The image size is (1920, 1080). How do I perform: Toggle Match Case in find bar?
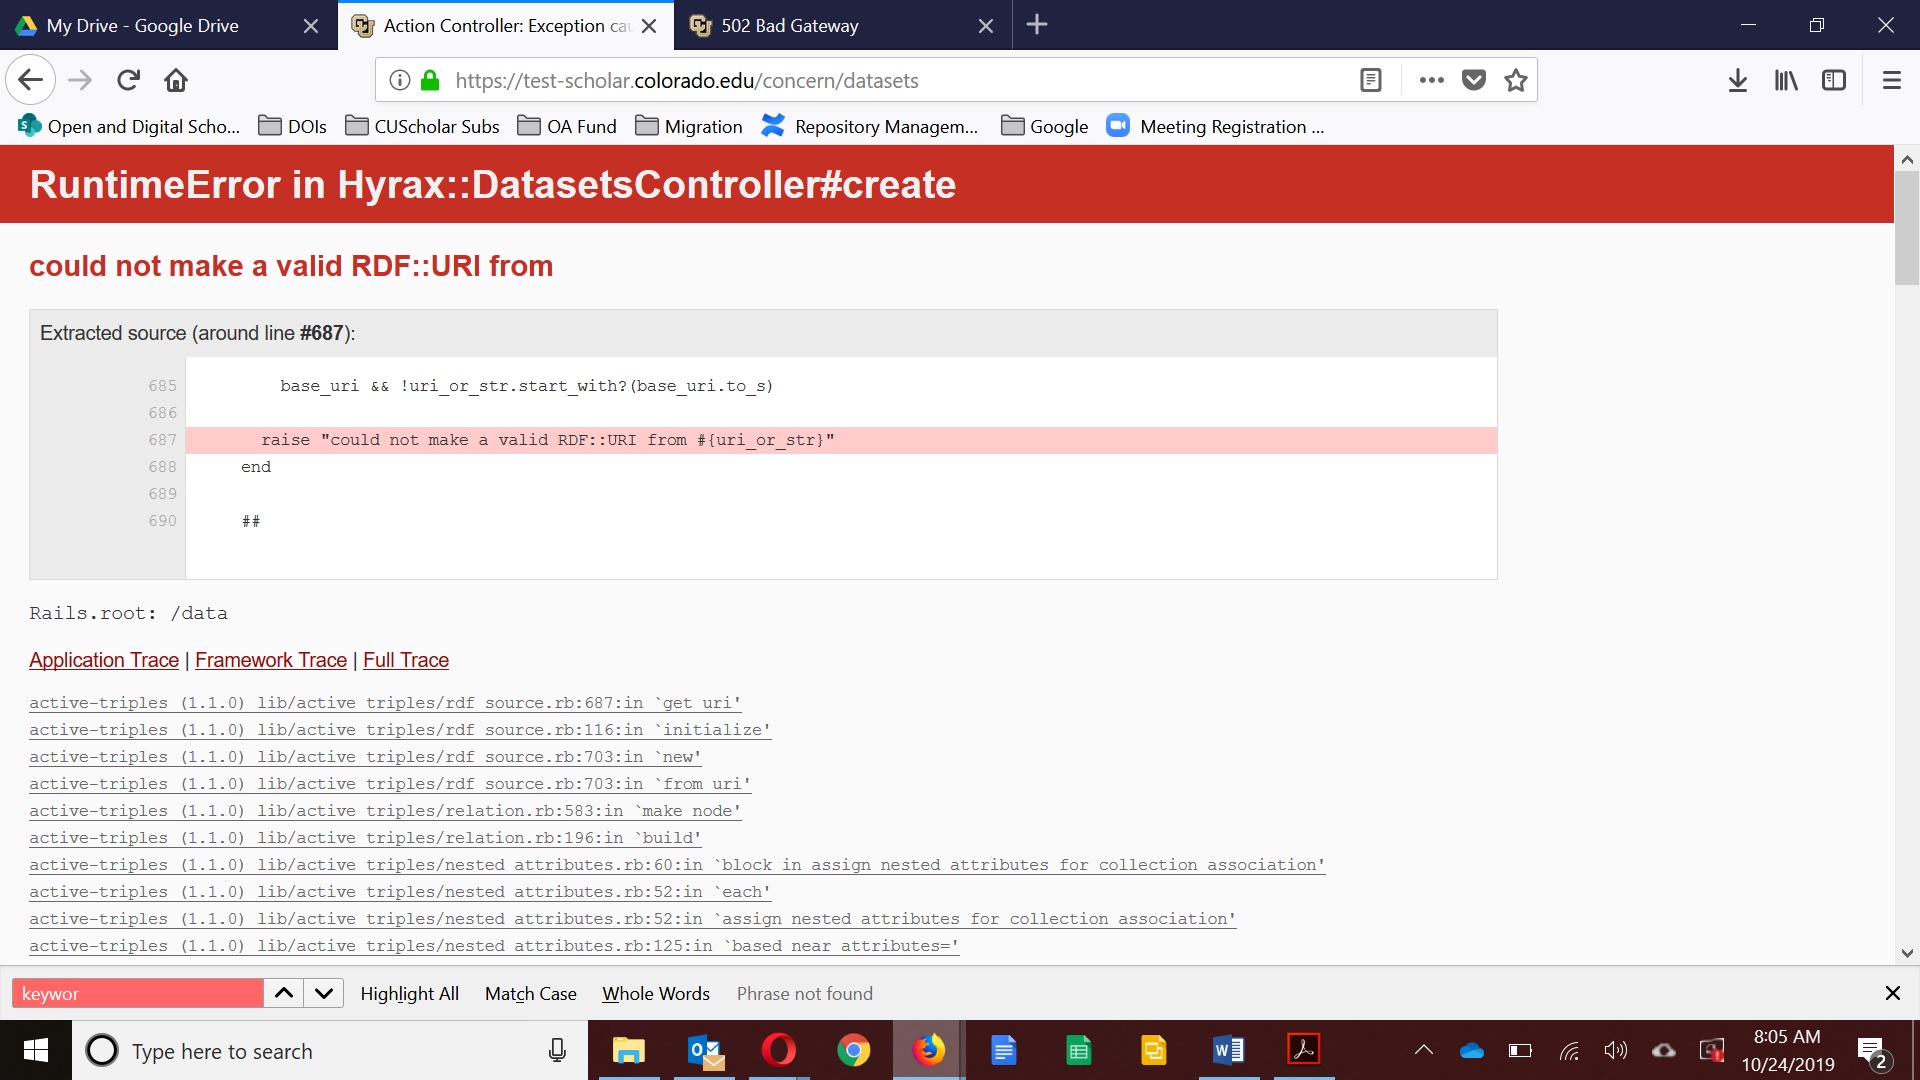pyautogui.click(x=531, y=993)
